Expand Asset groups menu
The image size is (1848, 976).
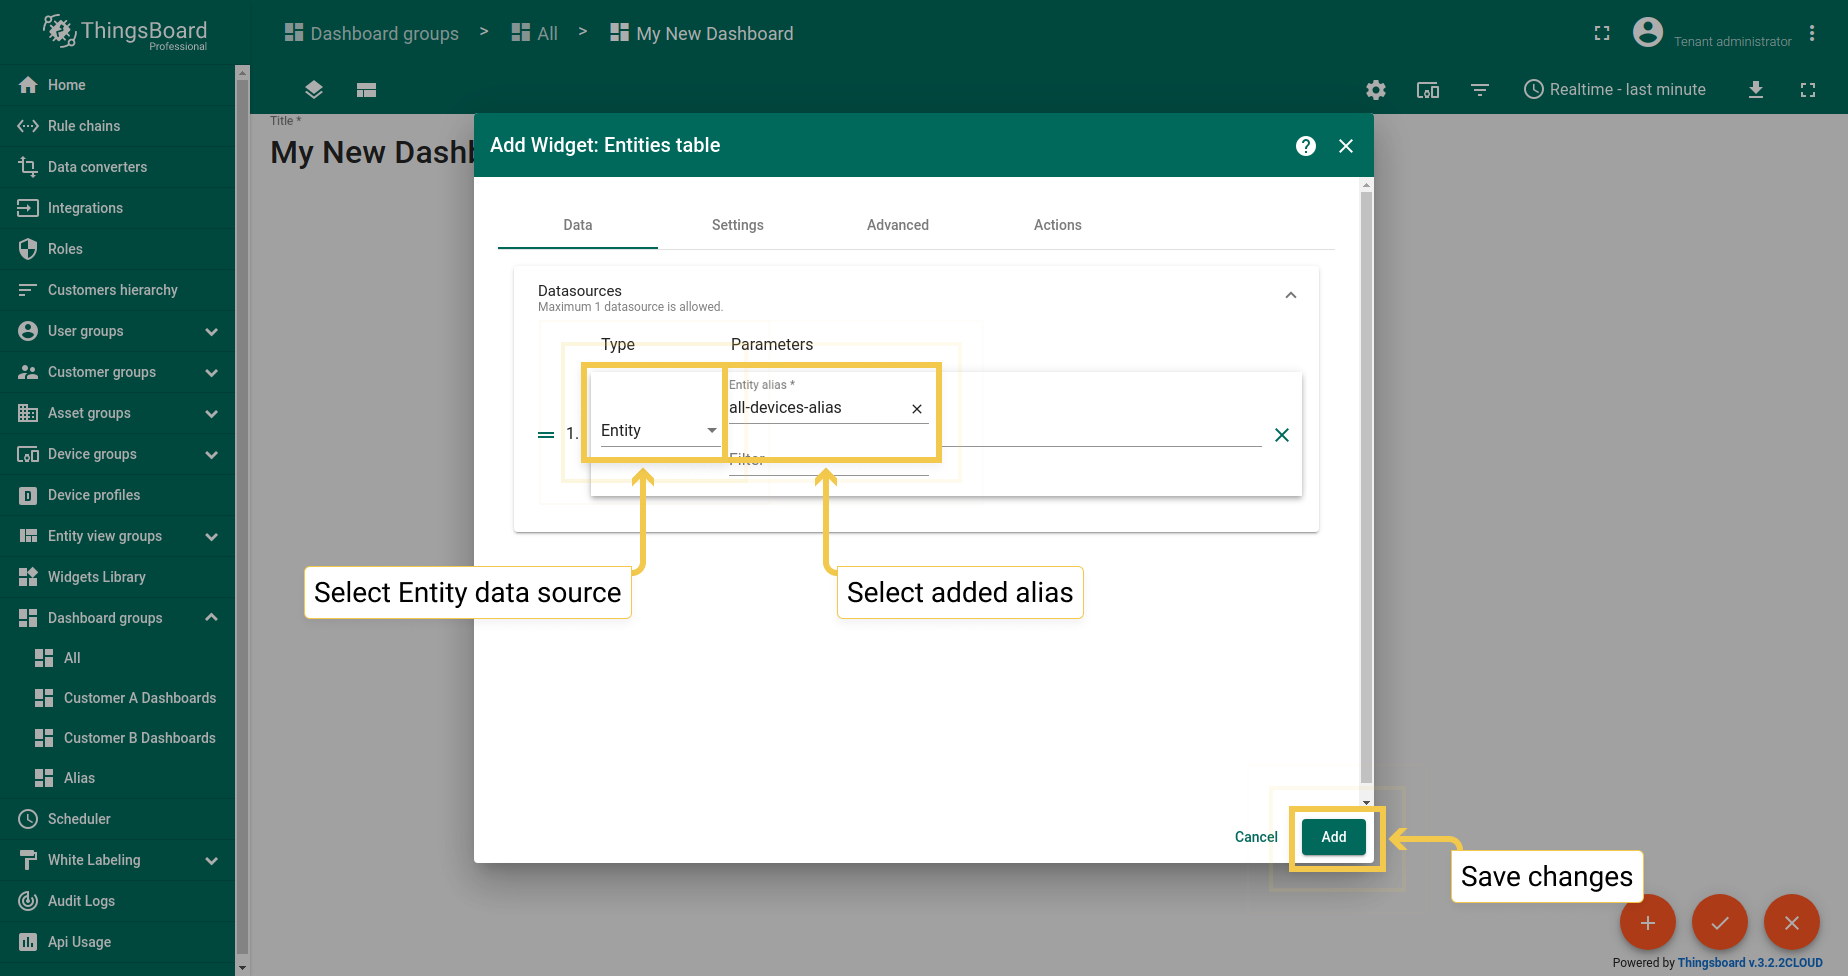pos(117,413)
